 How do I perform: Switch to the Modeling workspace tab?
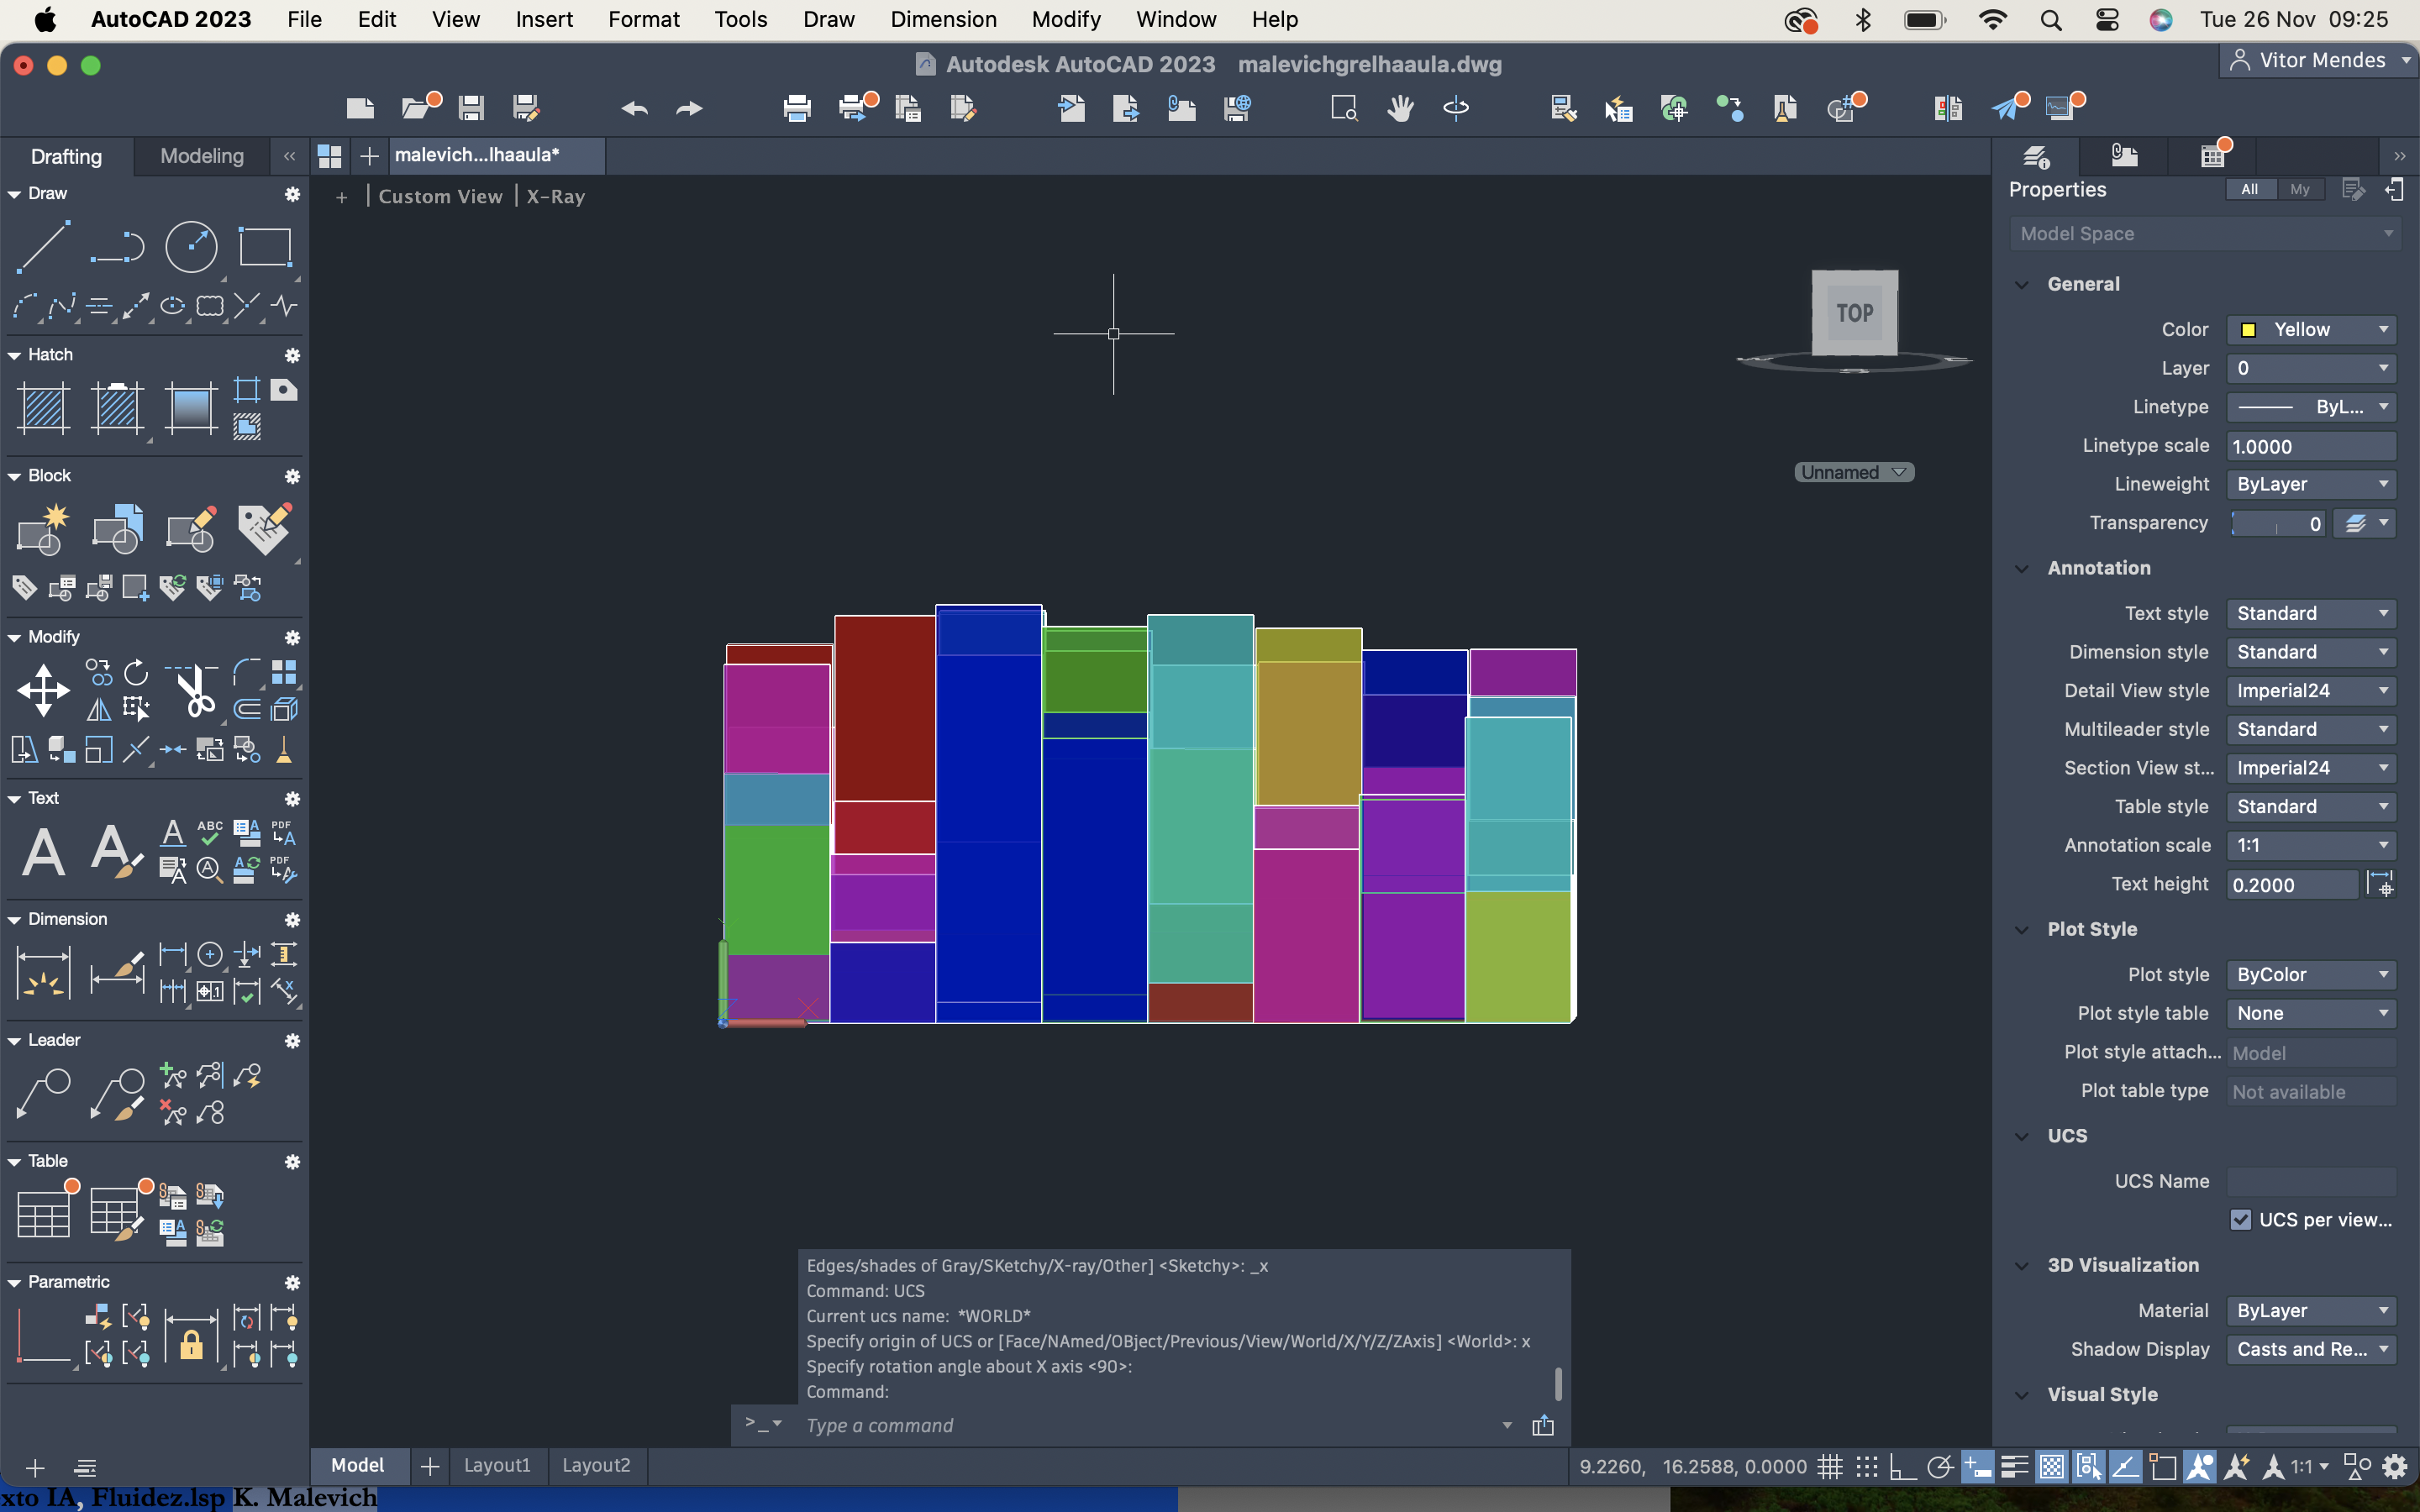click(x=202, y=155)
